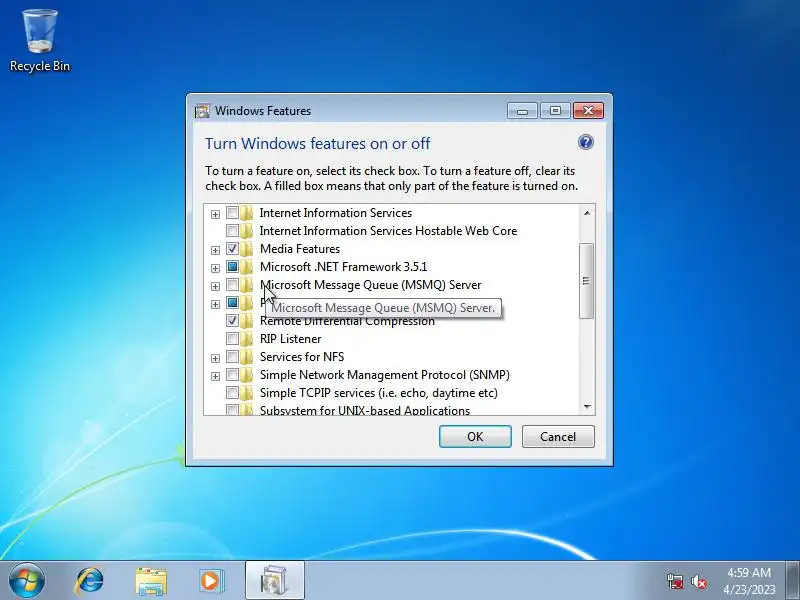Open the Recycle Bin desktop icon
Viewport: 800px width, 600px height.
[40, 41]
